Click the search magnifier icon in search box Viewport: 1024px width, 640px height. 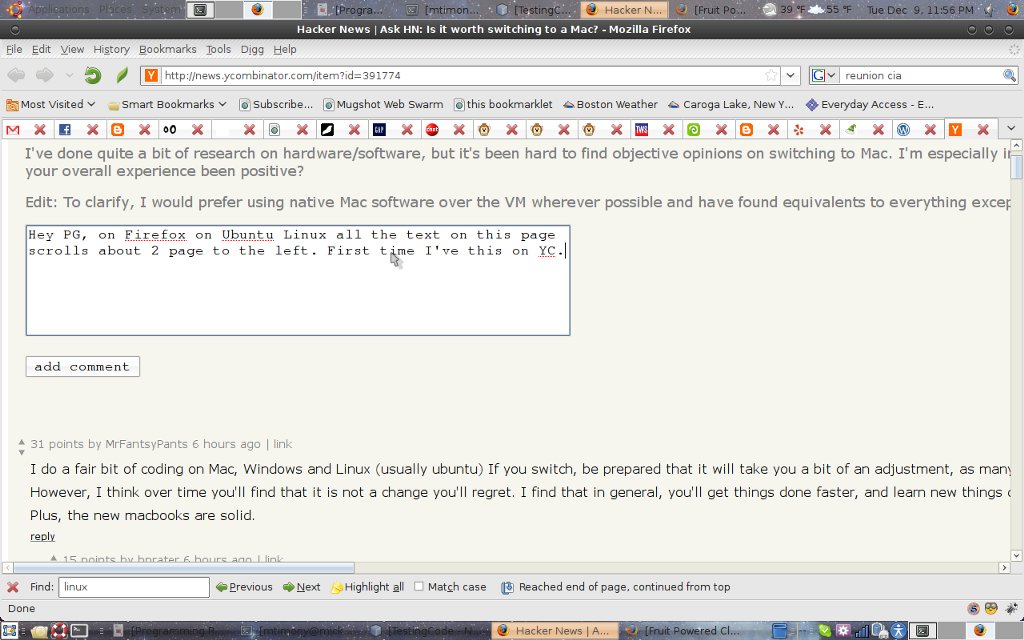1009,75
